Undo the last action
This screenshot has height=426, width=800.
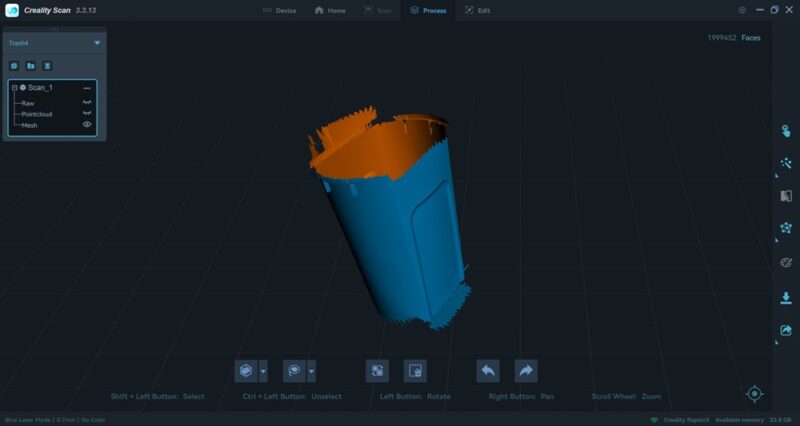[488, 371]
